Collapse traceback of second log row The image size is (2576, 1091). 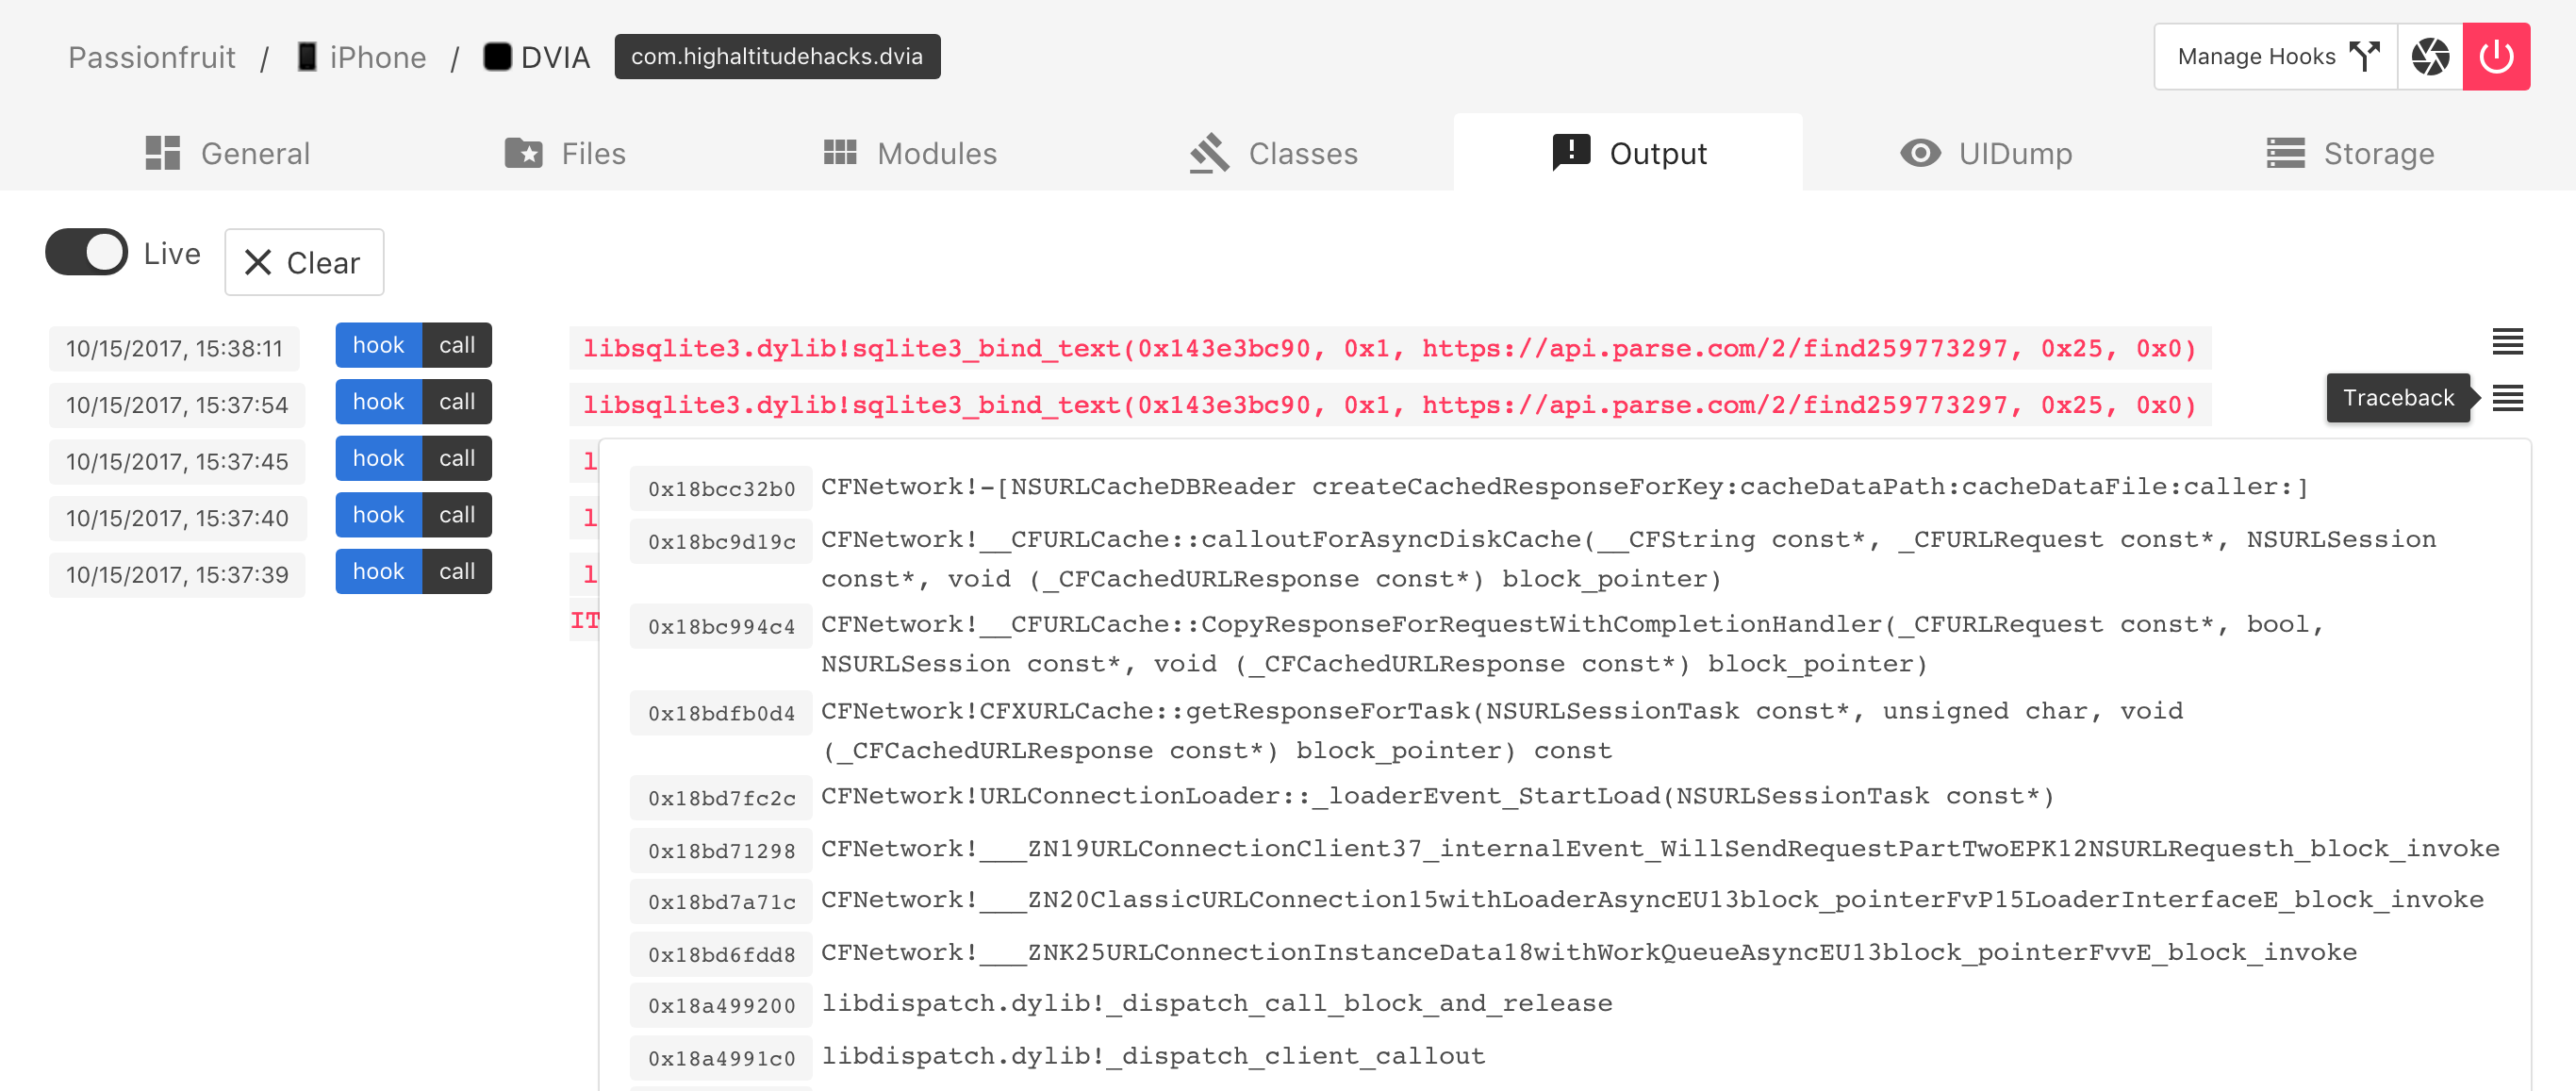(x=2506, y=398)
